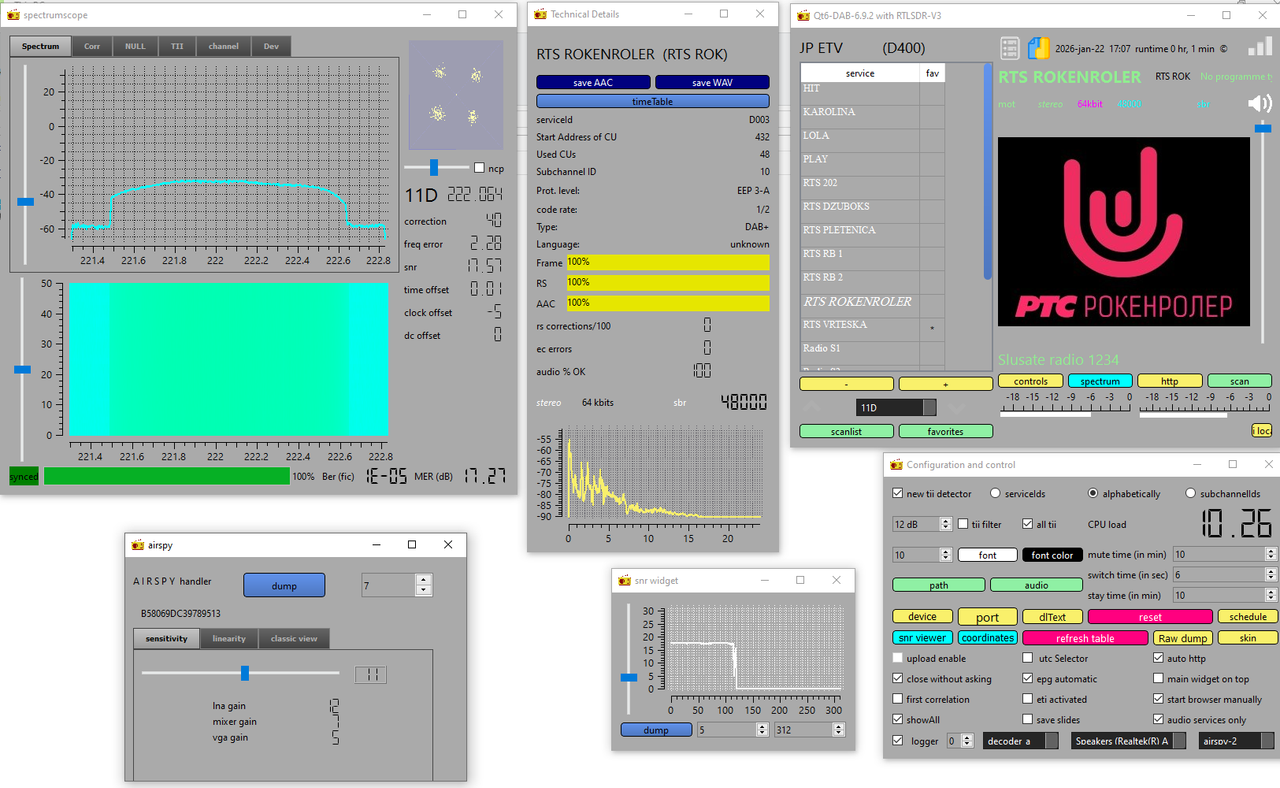The height and width of the screenshot is (788, 1280).
Task: Click the Configuration and control title icon
Action: click(896, 465)
